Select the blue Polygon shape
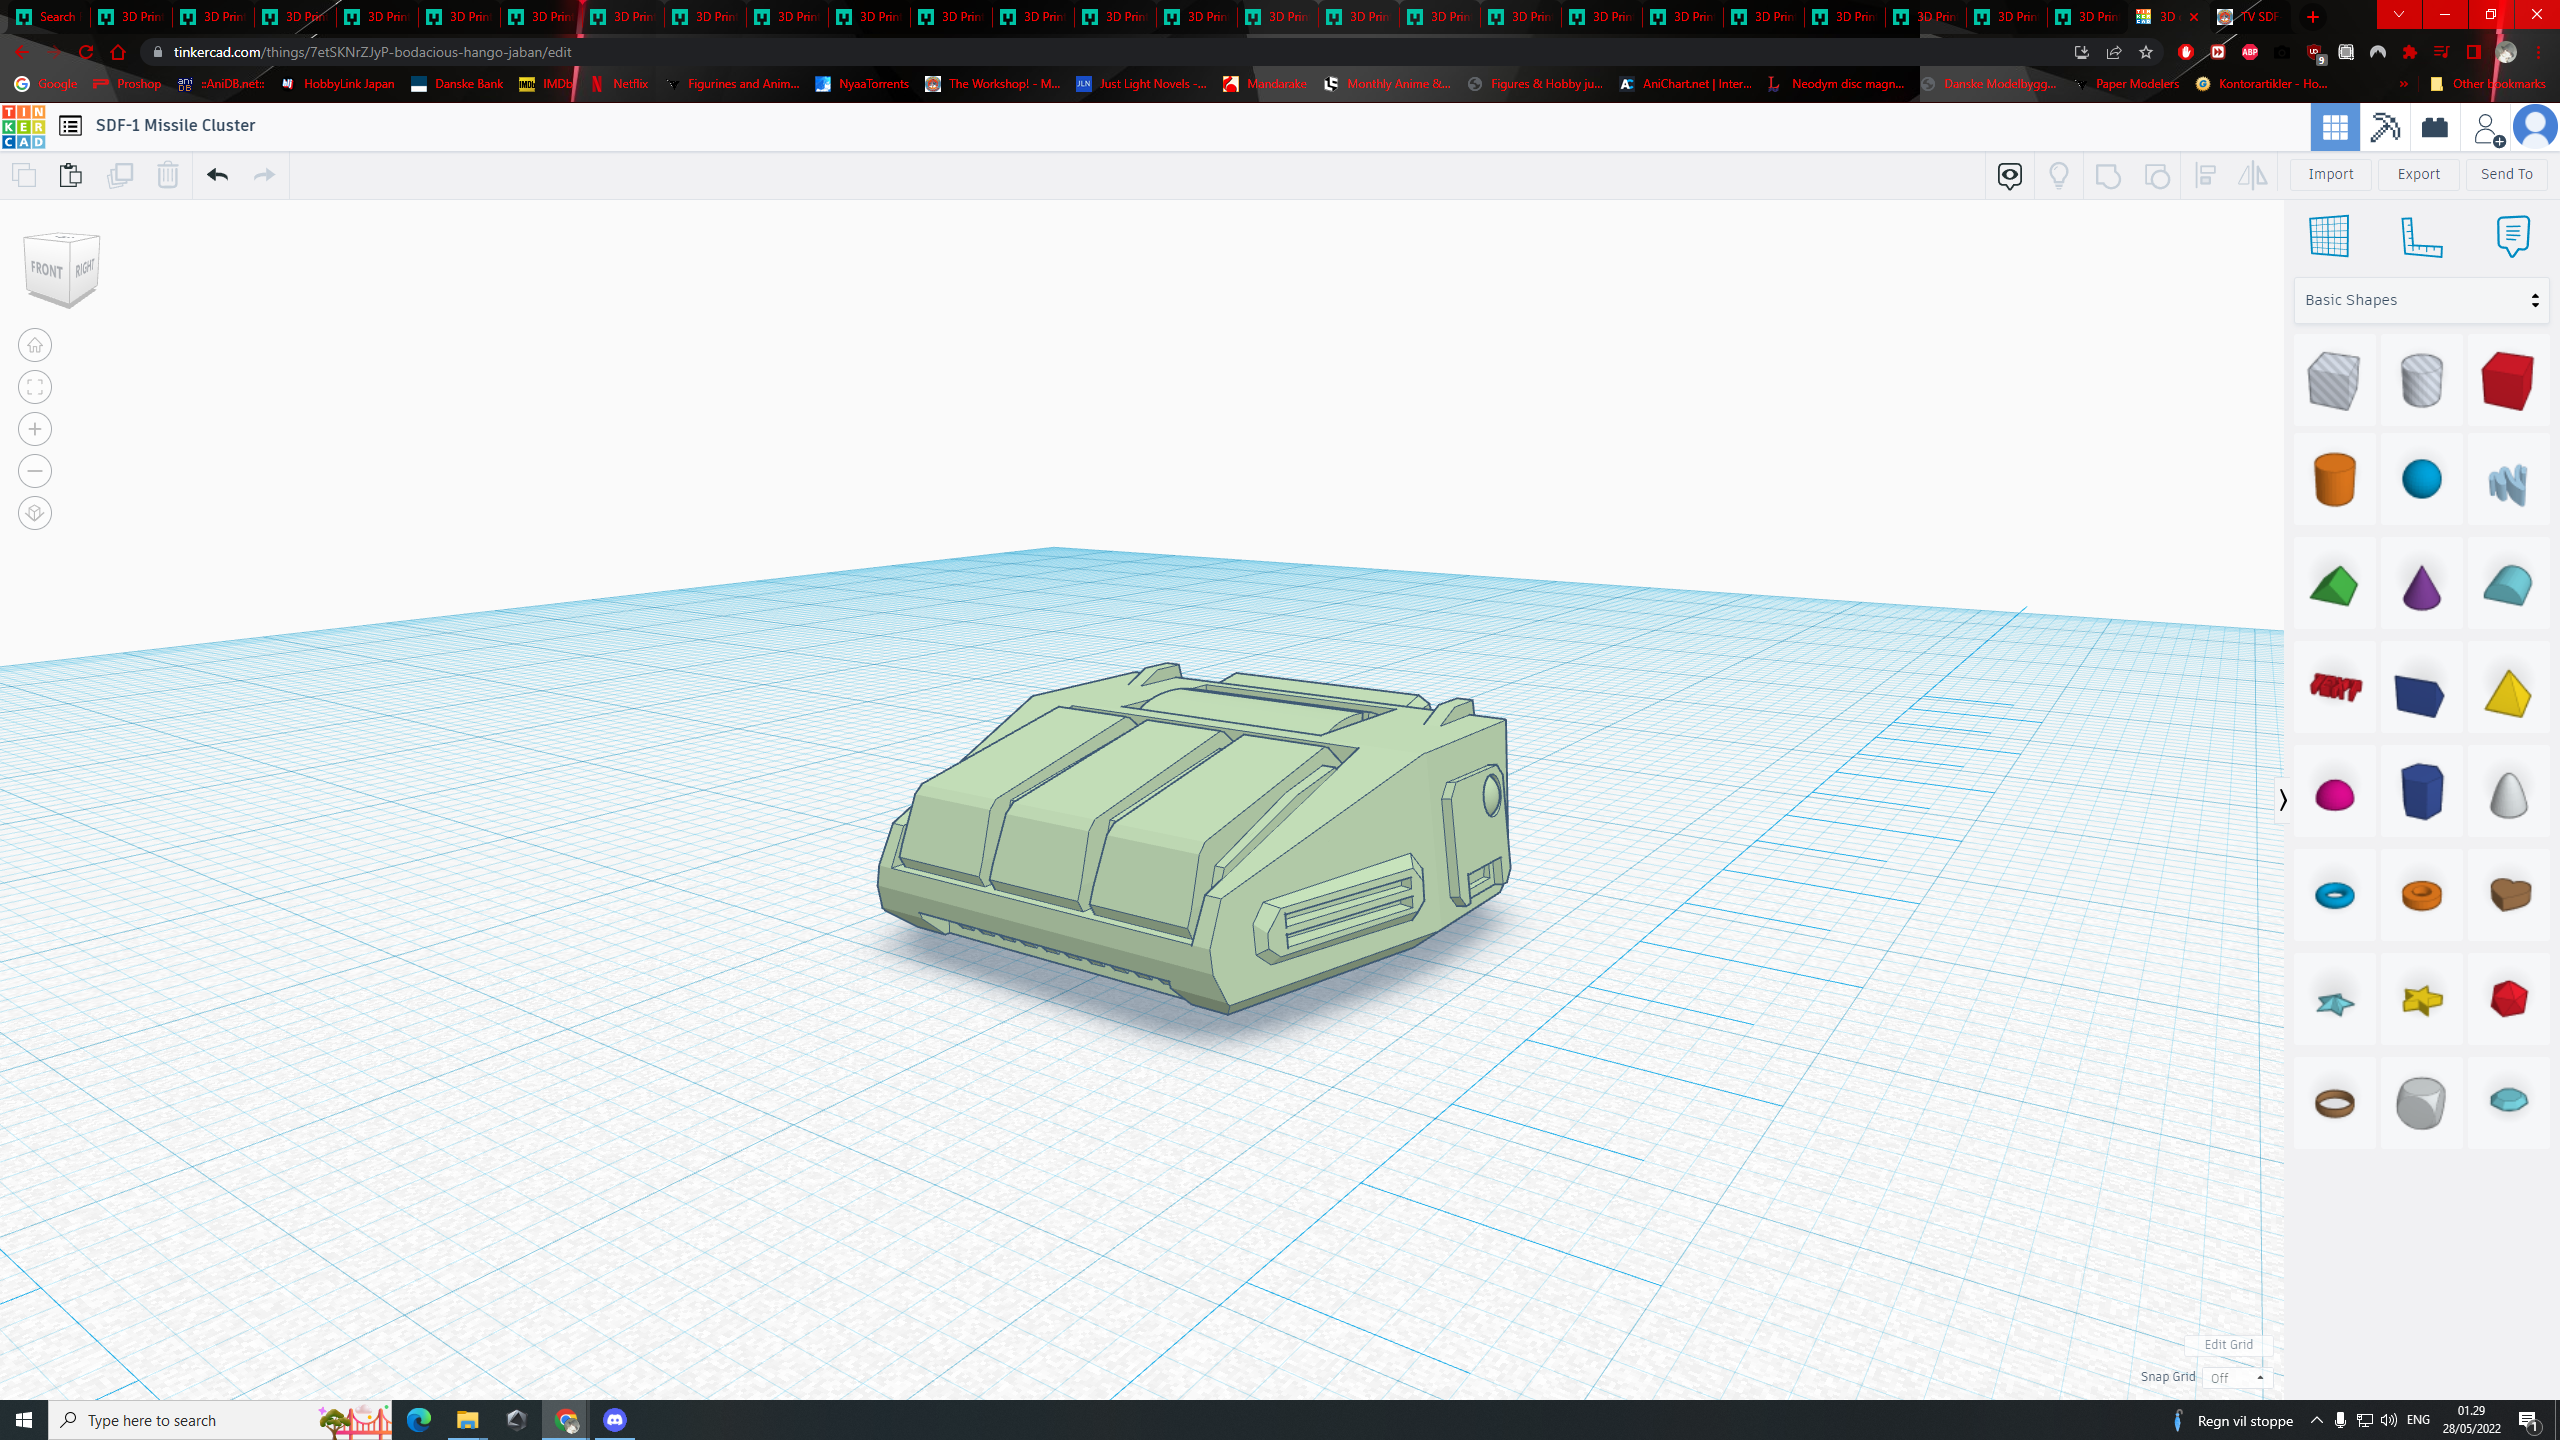 [x=2421, y=792]
